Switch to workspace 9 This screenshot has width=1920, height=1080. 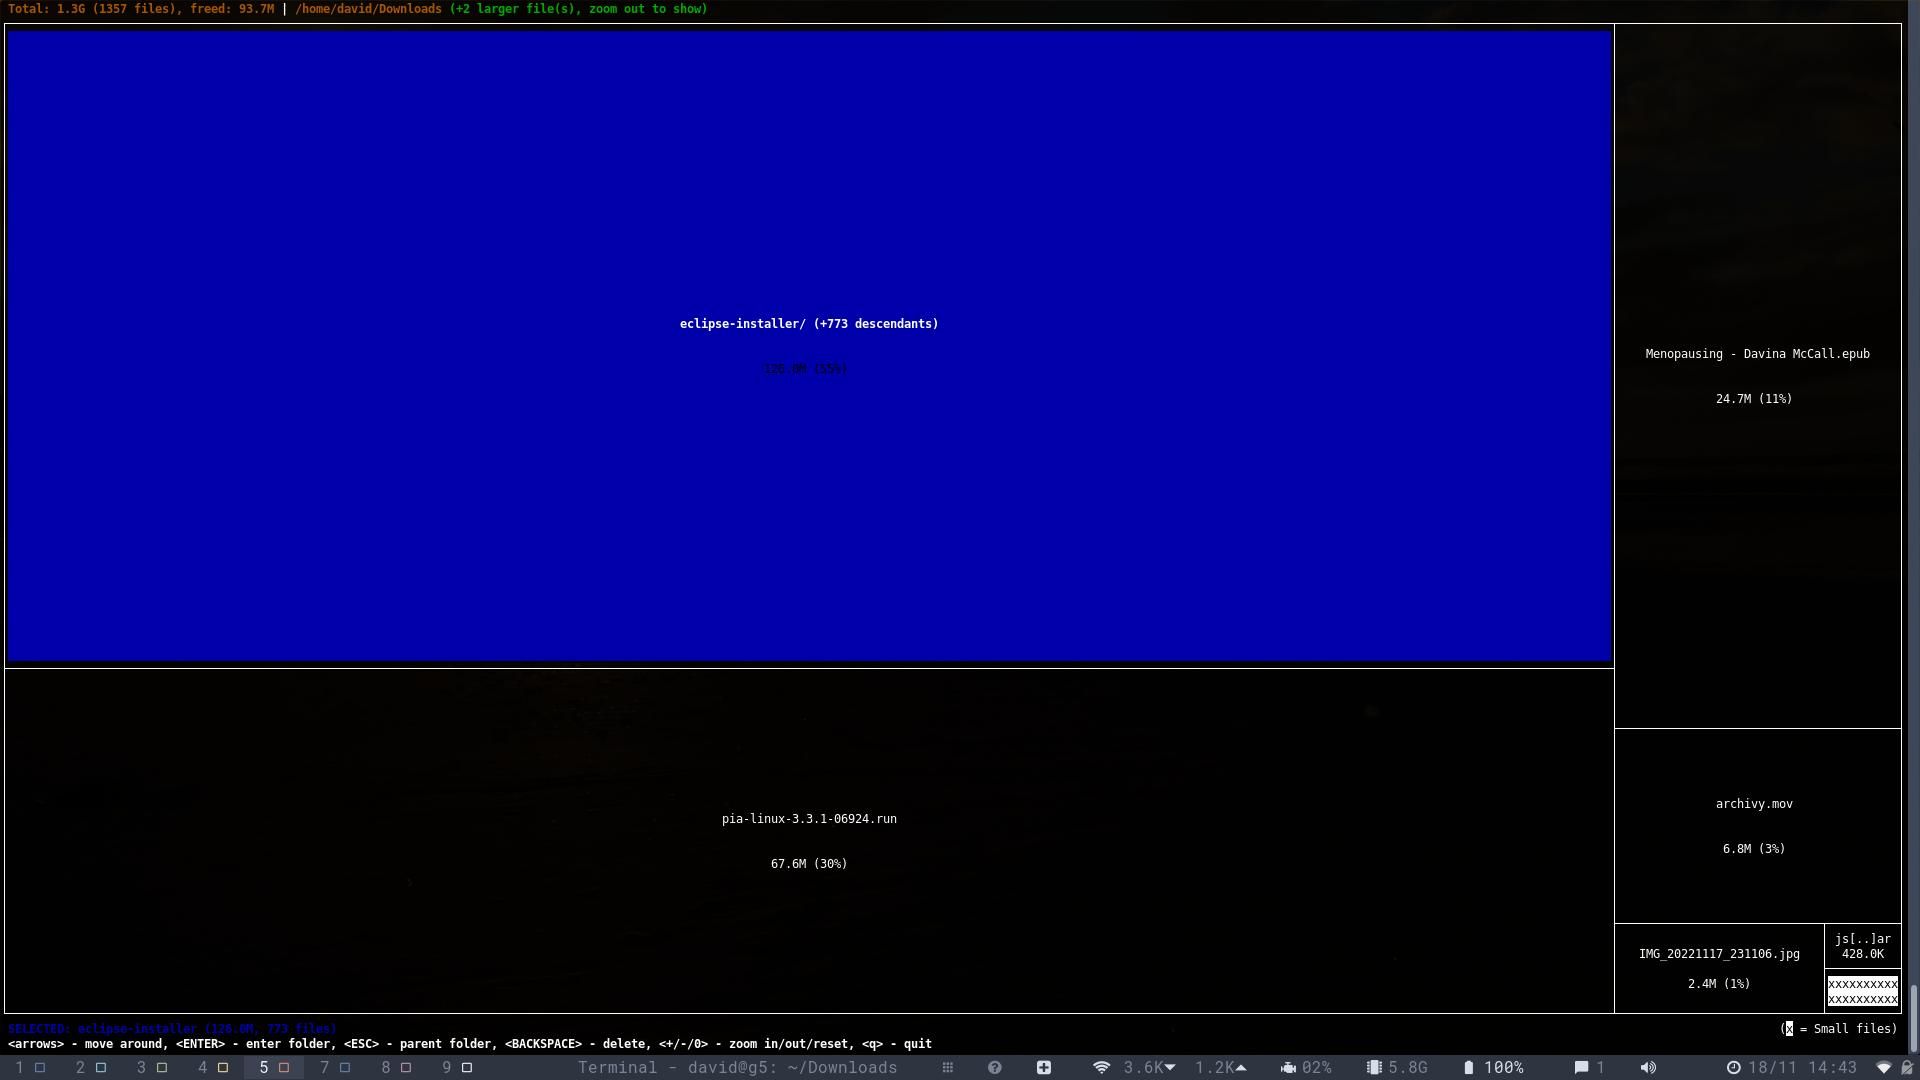(456, 1068)
